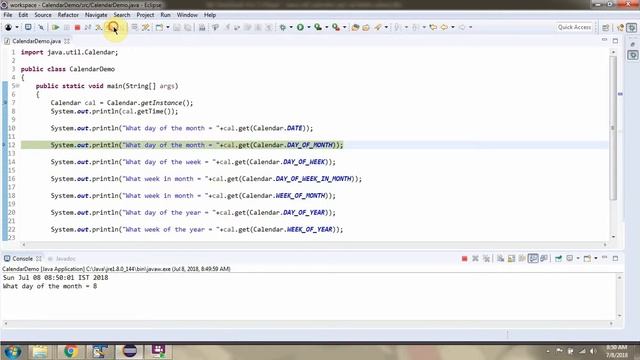Click the Resume debug button
640x360 pixels.
point(56,27)
